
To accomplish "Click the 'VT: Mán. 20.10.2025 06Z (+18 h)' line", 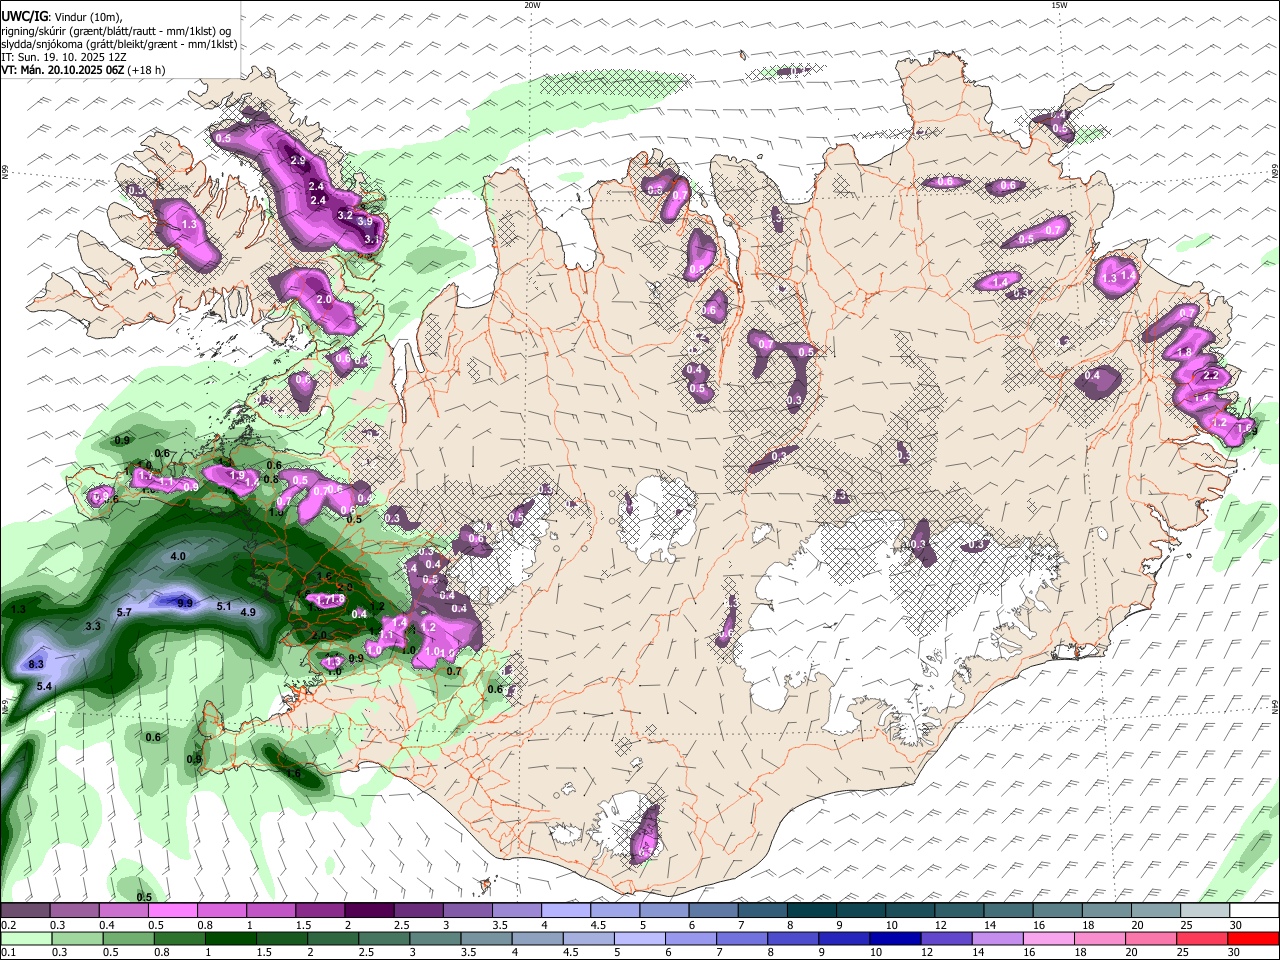I will pyautogui.click(x=83, y=70).
